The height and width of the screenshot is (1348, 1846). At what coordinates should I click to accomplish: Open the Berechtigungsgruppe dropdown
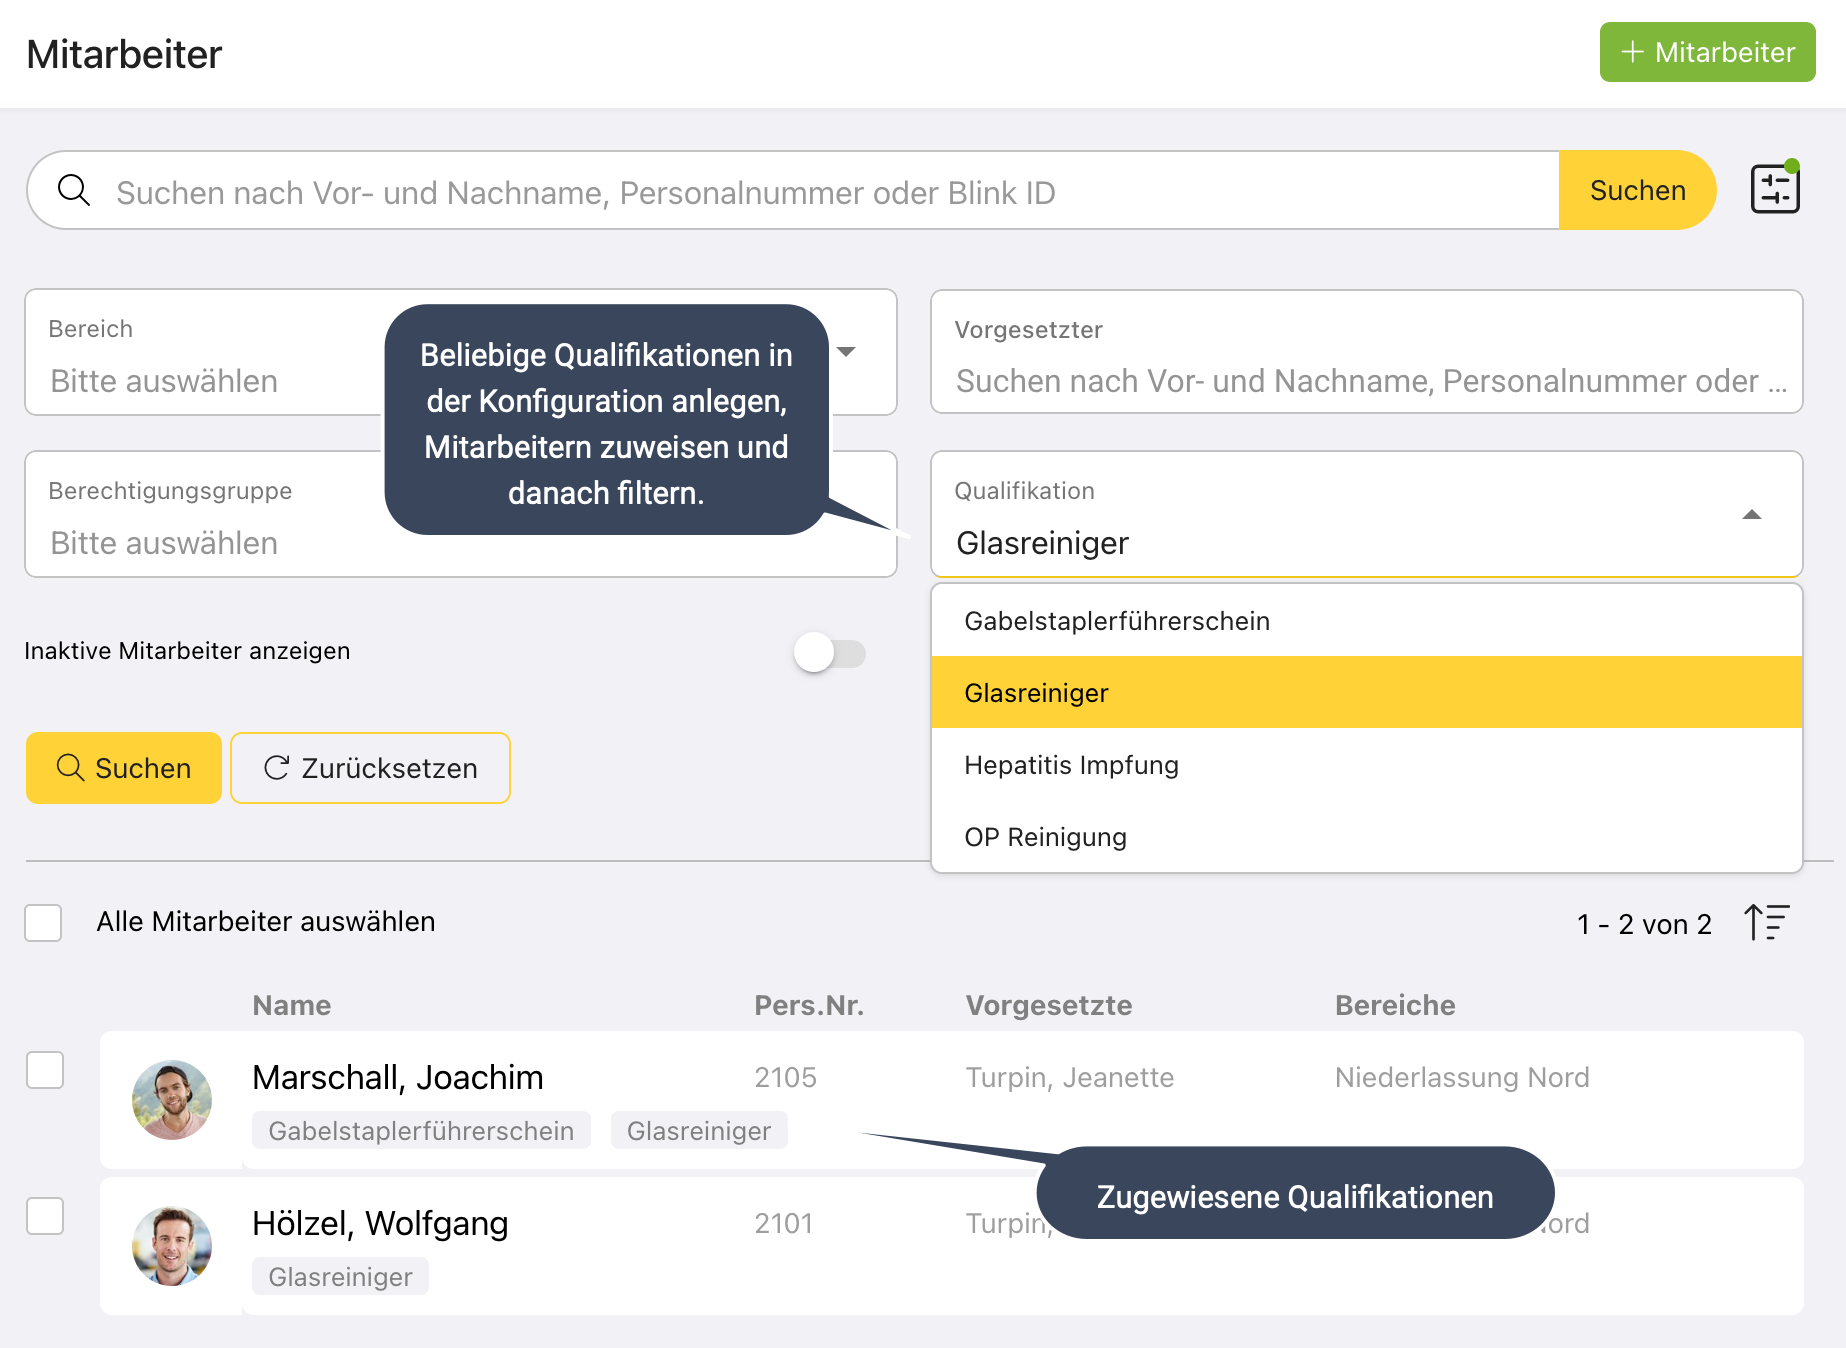[200, 541]
